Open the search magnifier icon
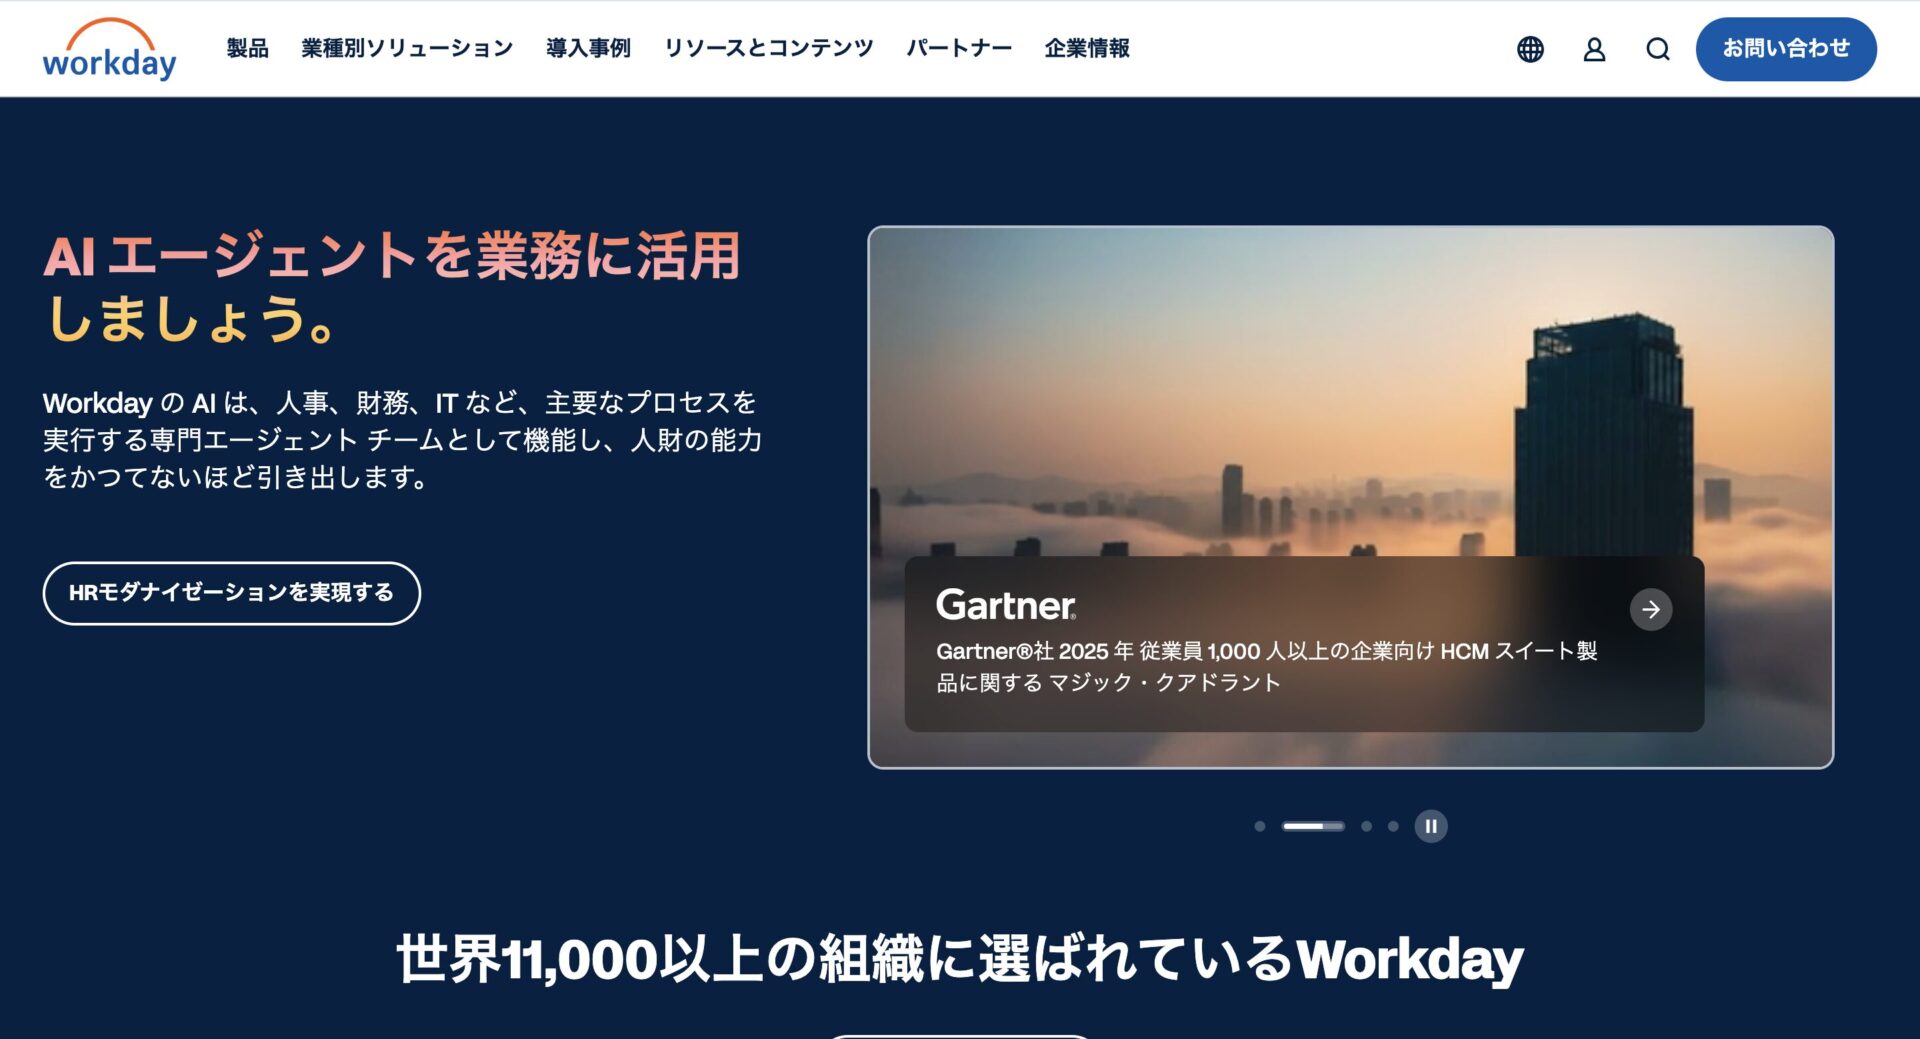 (x=1658, y=49)
